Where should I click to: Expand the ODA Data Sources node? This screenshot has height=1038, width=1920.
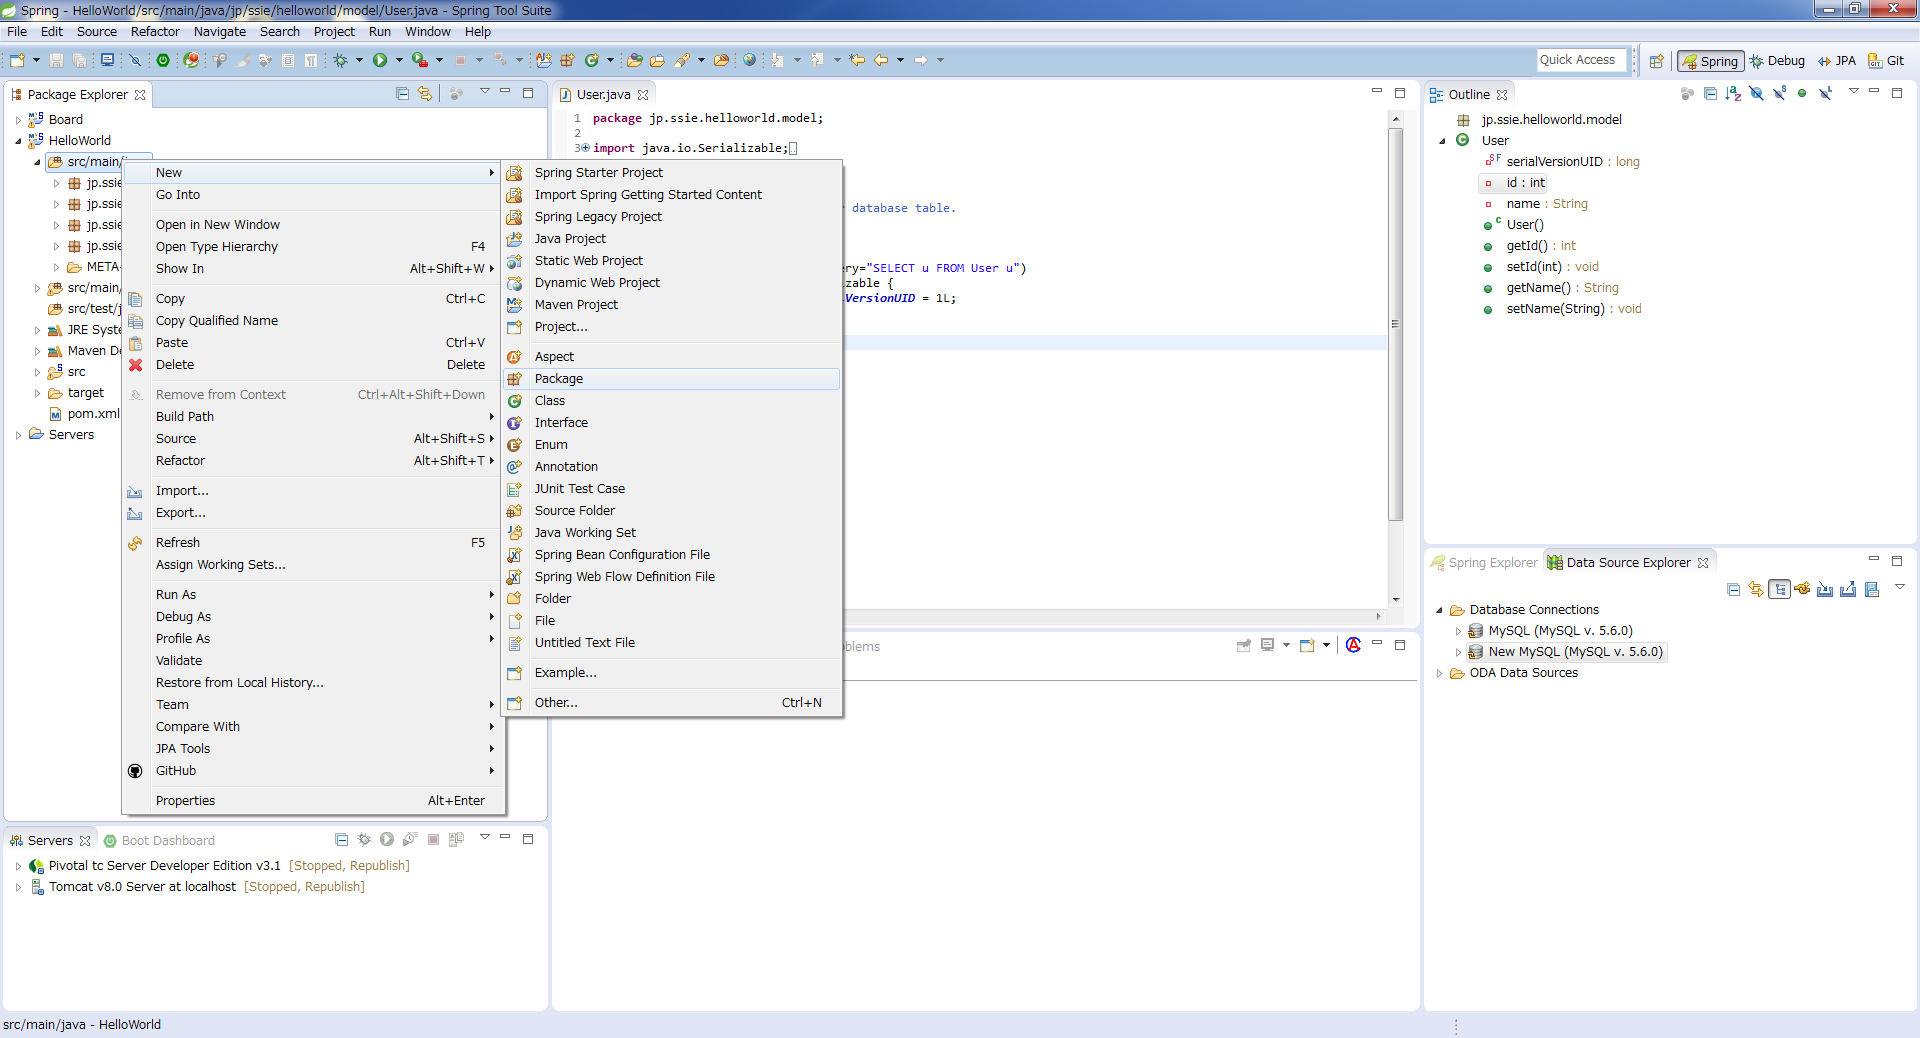click(x=1439, y=673)
